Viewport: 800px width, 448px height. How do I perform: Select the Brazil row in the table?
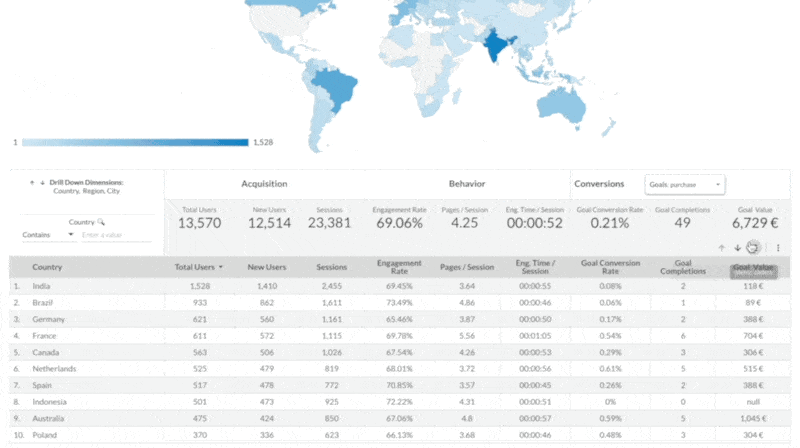400,303
